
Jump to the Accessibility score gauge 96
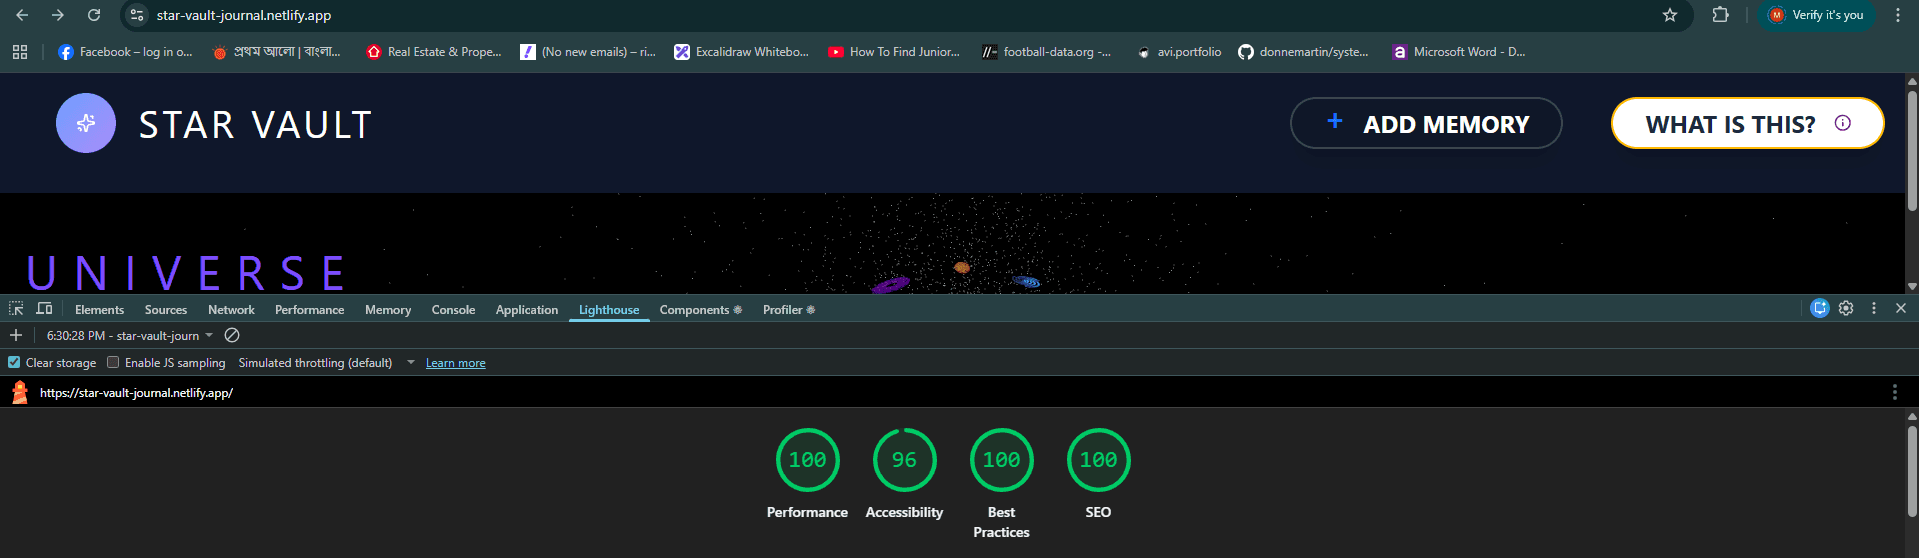(x=904, y=460)
